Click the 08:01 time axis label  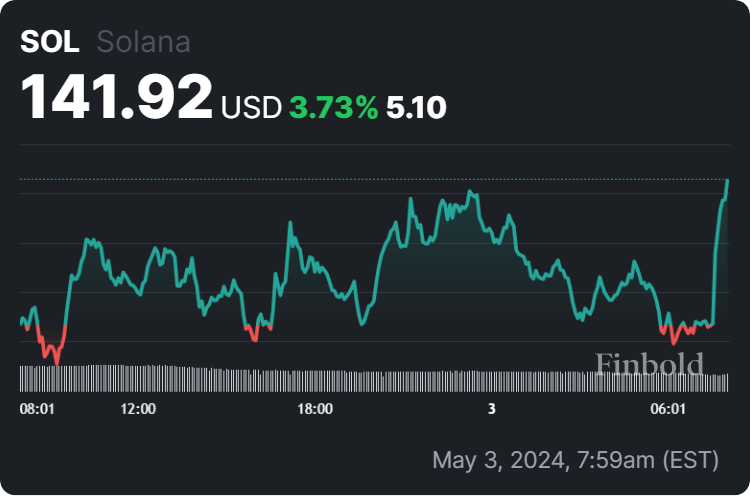[x=37, y=409]
